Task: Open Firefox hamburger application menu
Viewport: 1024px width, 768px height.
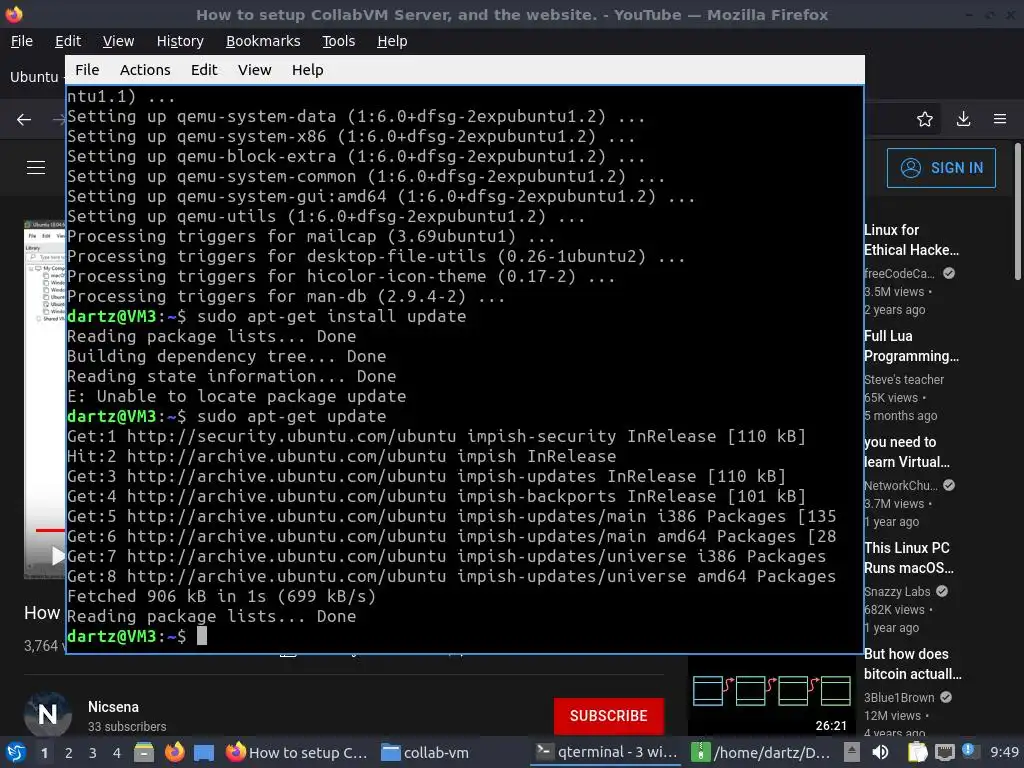Action: pos(1000,119)
